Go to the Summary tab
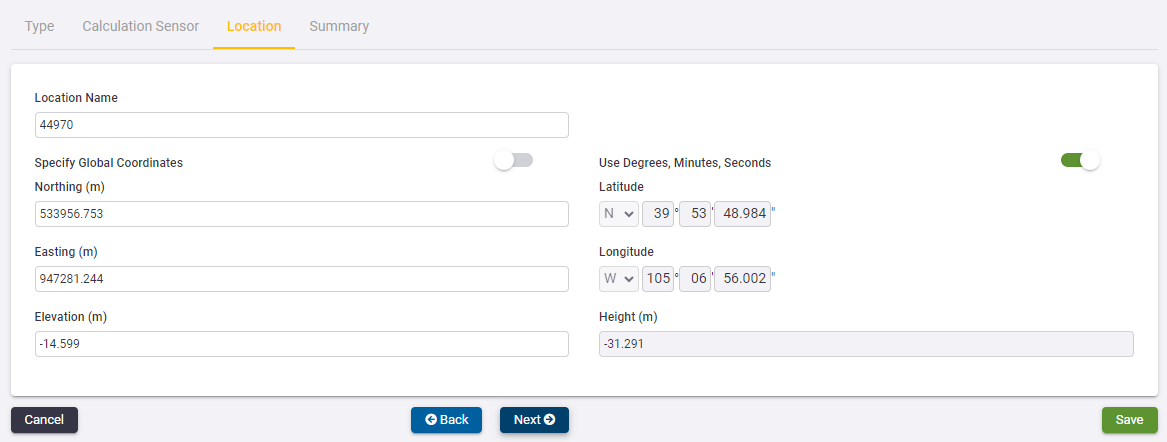This screenshot has width=1167, height=442. 339,26
